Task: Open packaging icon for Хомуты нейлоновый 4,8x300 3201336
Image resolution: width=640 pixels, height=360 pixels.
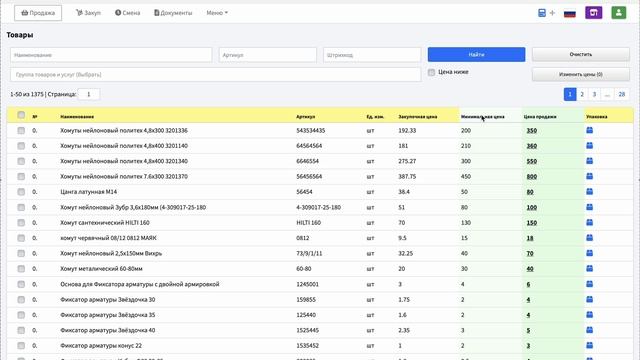Action: 589,130
